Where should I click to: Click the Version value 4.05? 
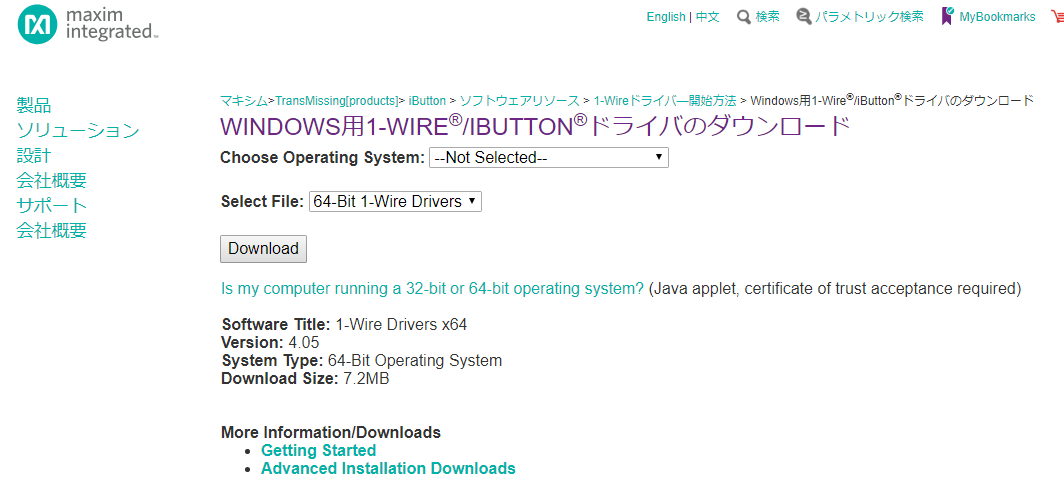(303, 342)
